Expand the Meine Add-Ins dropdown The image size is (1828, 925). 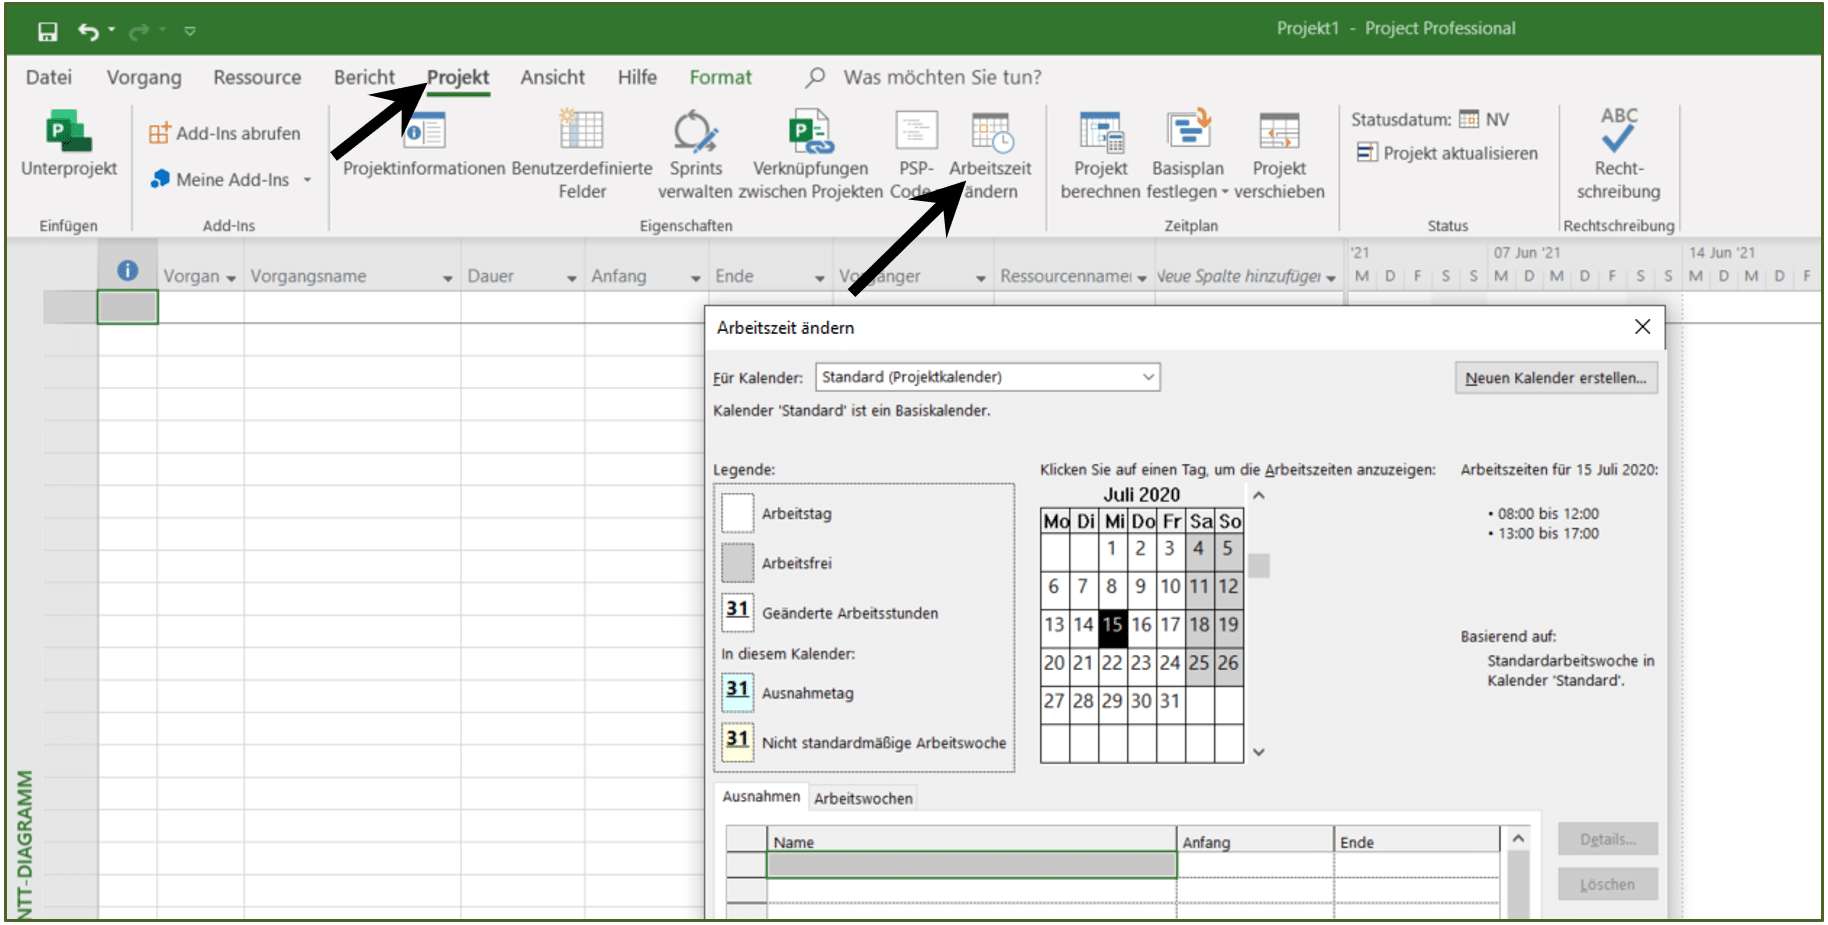pyautogui.click(x=307, y=180)
